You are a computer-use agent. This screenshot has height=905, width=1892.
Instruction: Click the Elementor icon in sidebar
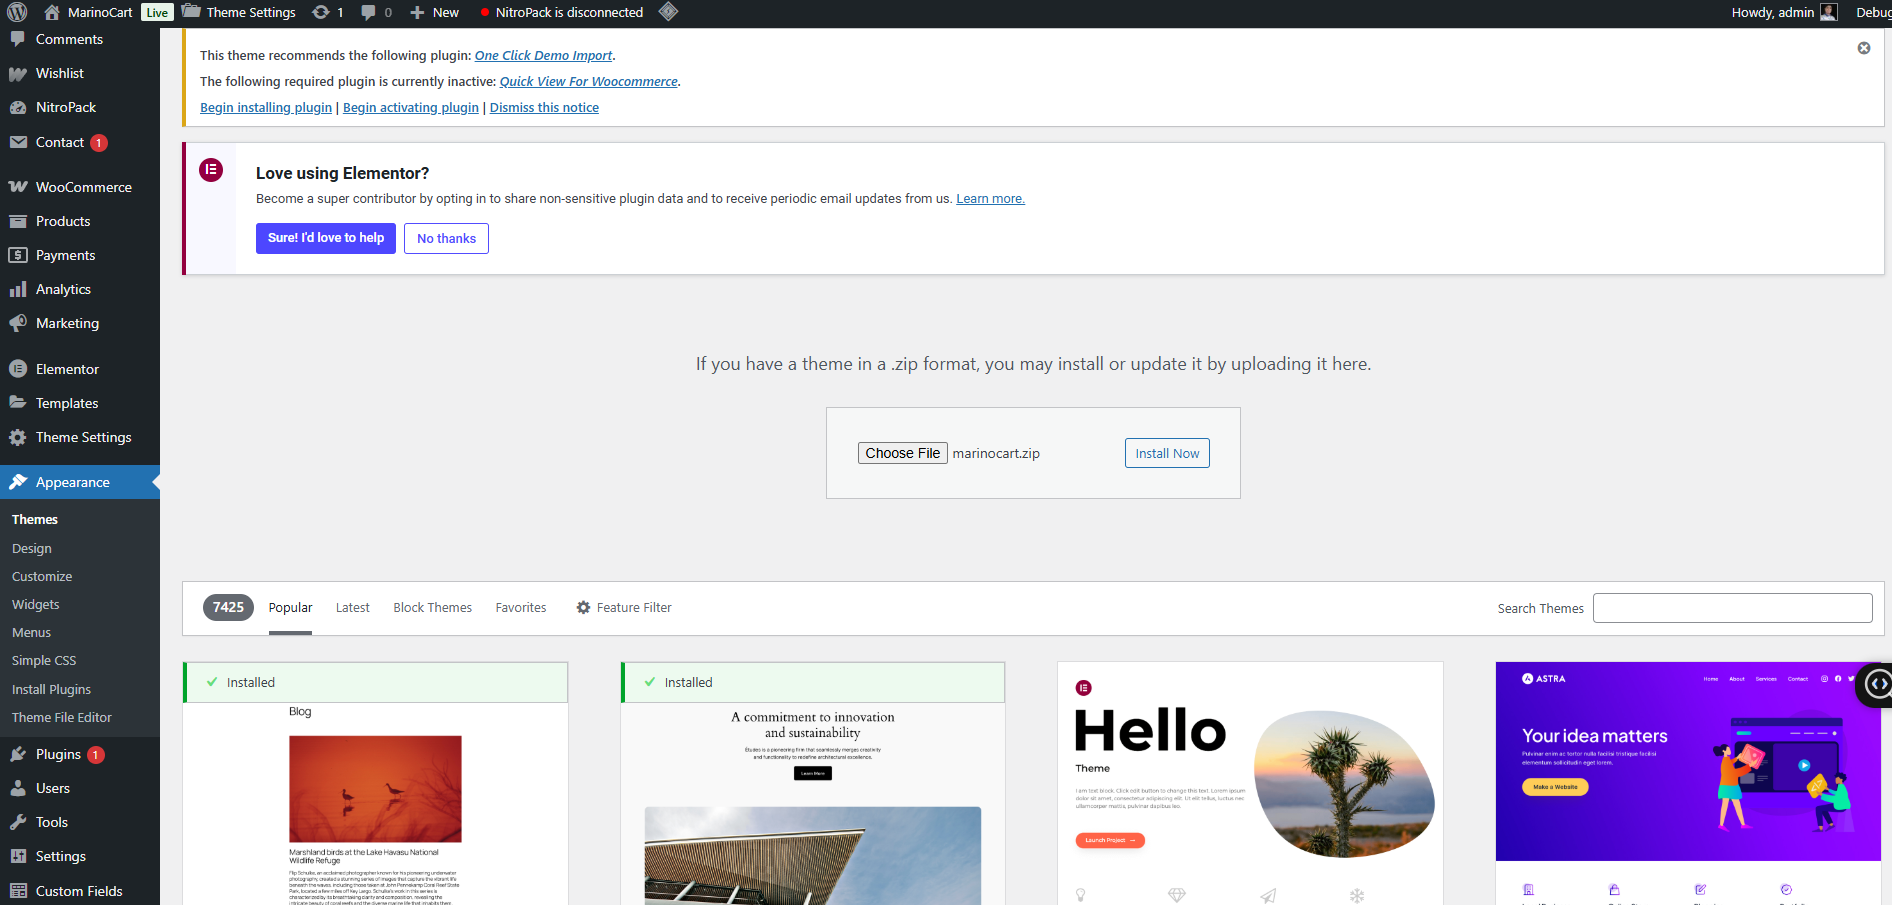click(18, 369)
